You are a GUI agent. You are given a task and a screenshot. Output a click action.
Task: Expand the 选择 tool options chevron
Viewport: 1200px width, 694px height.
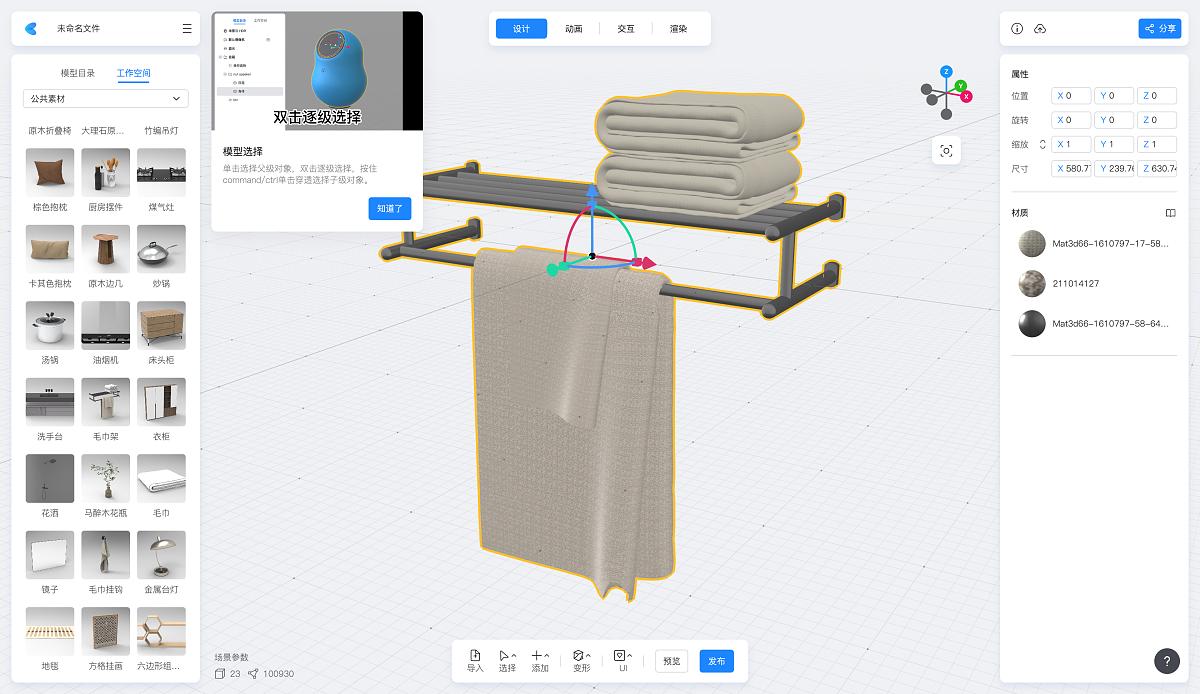pyautogui.click(x=514, y=653)
